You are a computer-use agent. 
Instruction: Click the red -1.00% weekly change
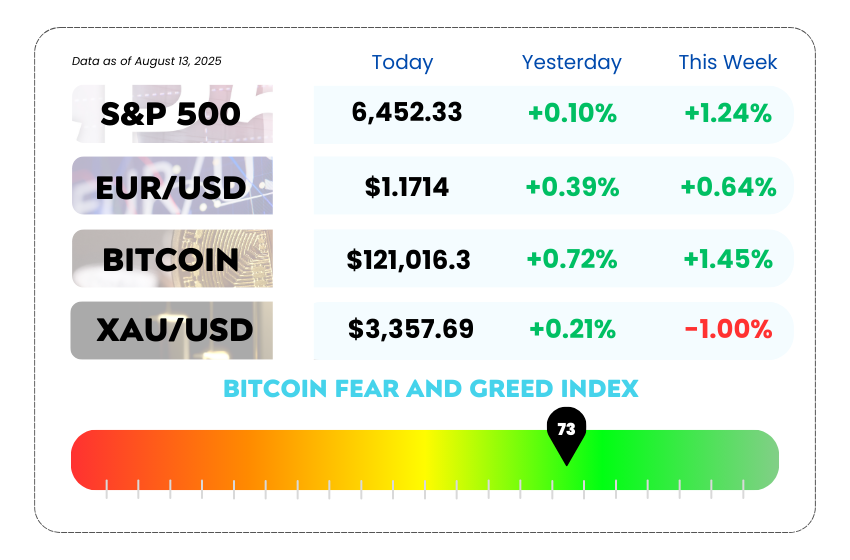[x=728, y=328]
